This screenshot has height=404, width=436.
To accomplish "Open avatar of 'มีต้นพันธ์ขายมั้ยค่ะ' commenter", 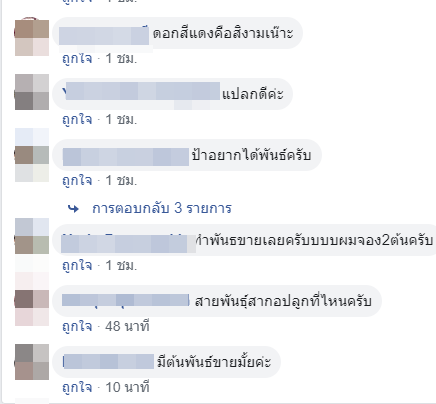I will (x=32, y=362).
